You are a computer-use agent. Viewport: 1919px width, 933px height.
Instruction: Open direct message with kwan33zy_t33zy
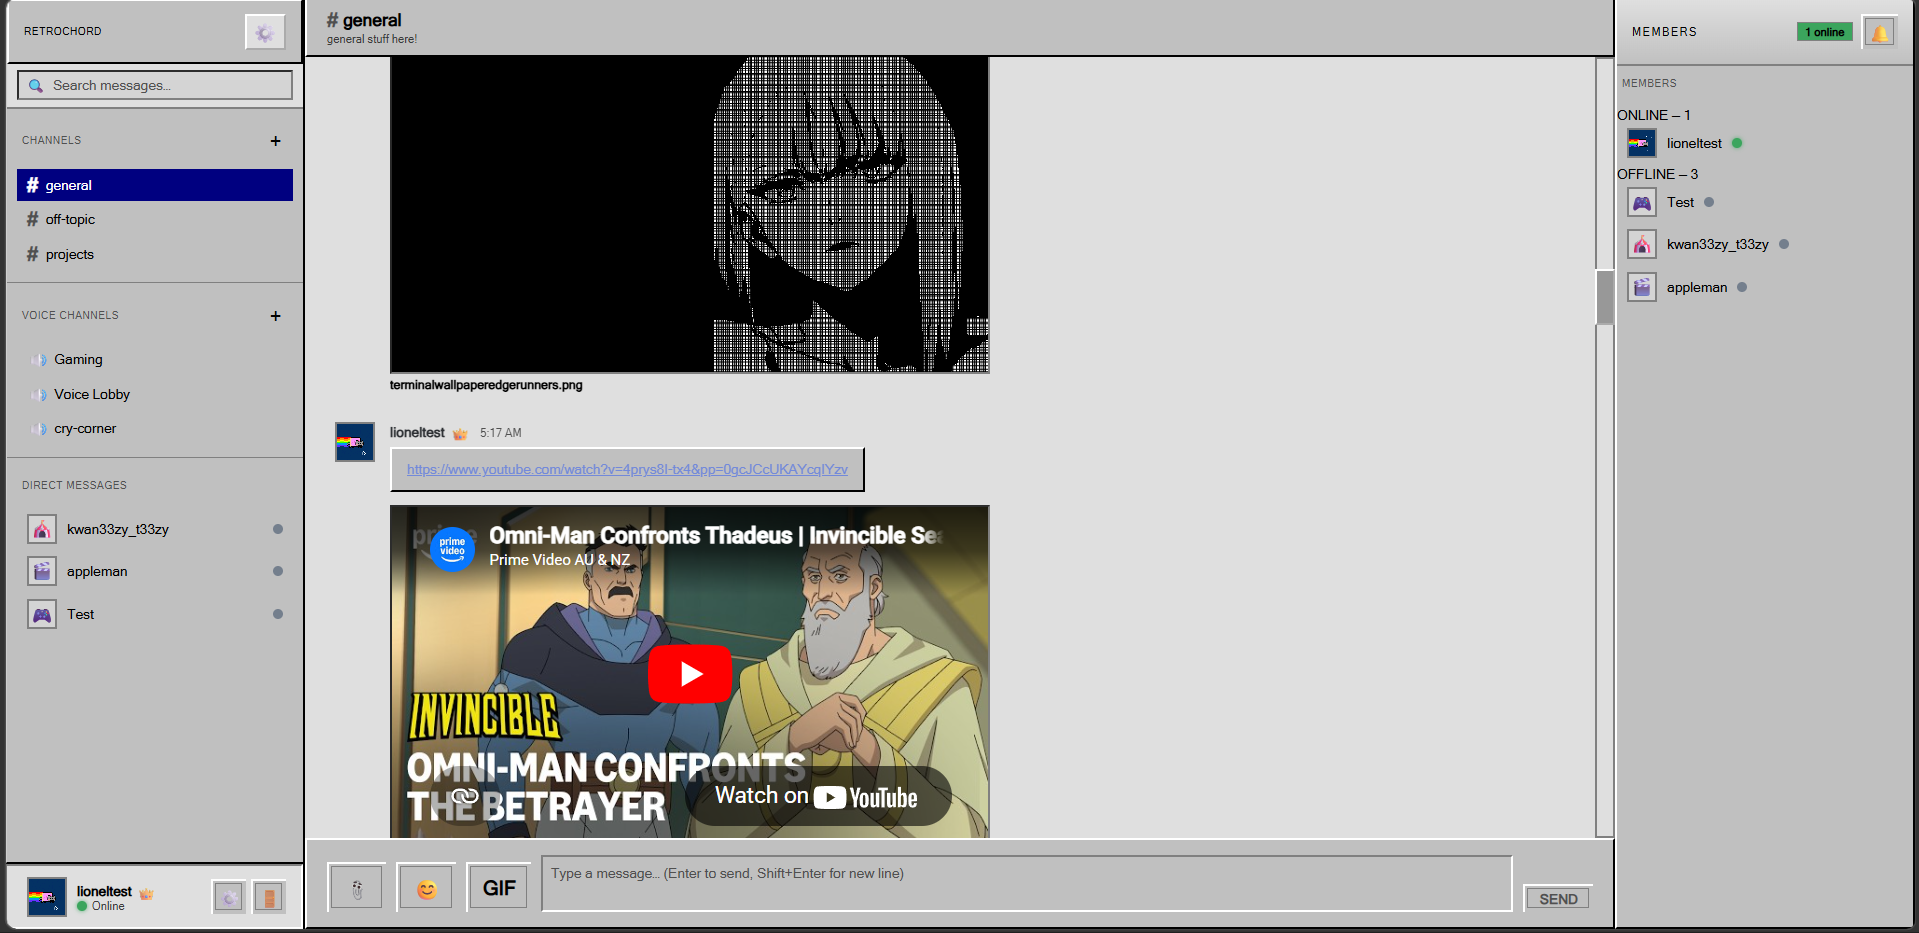point(155,529)
